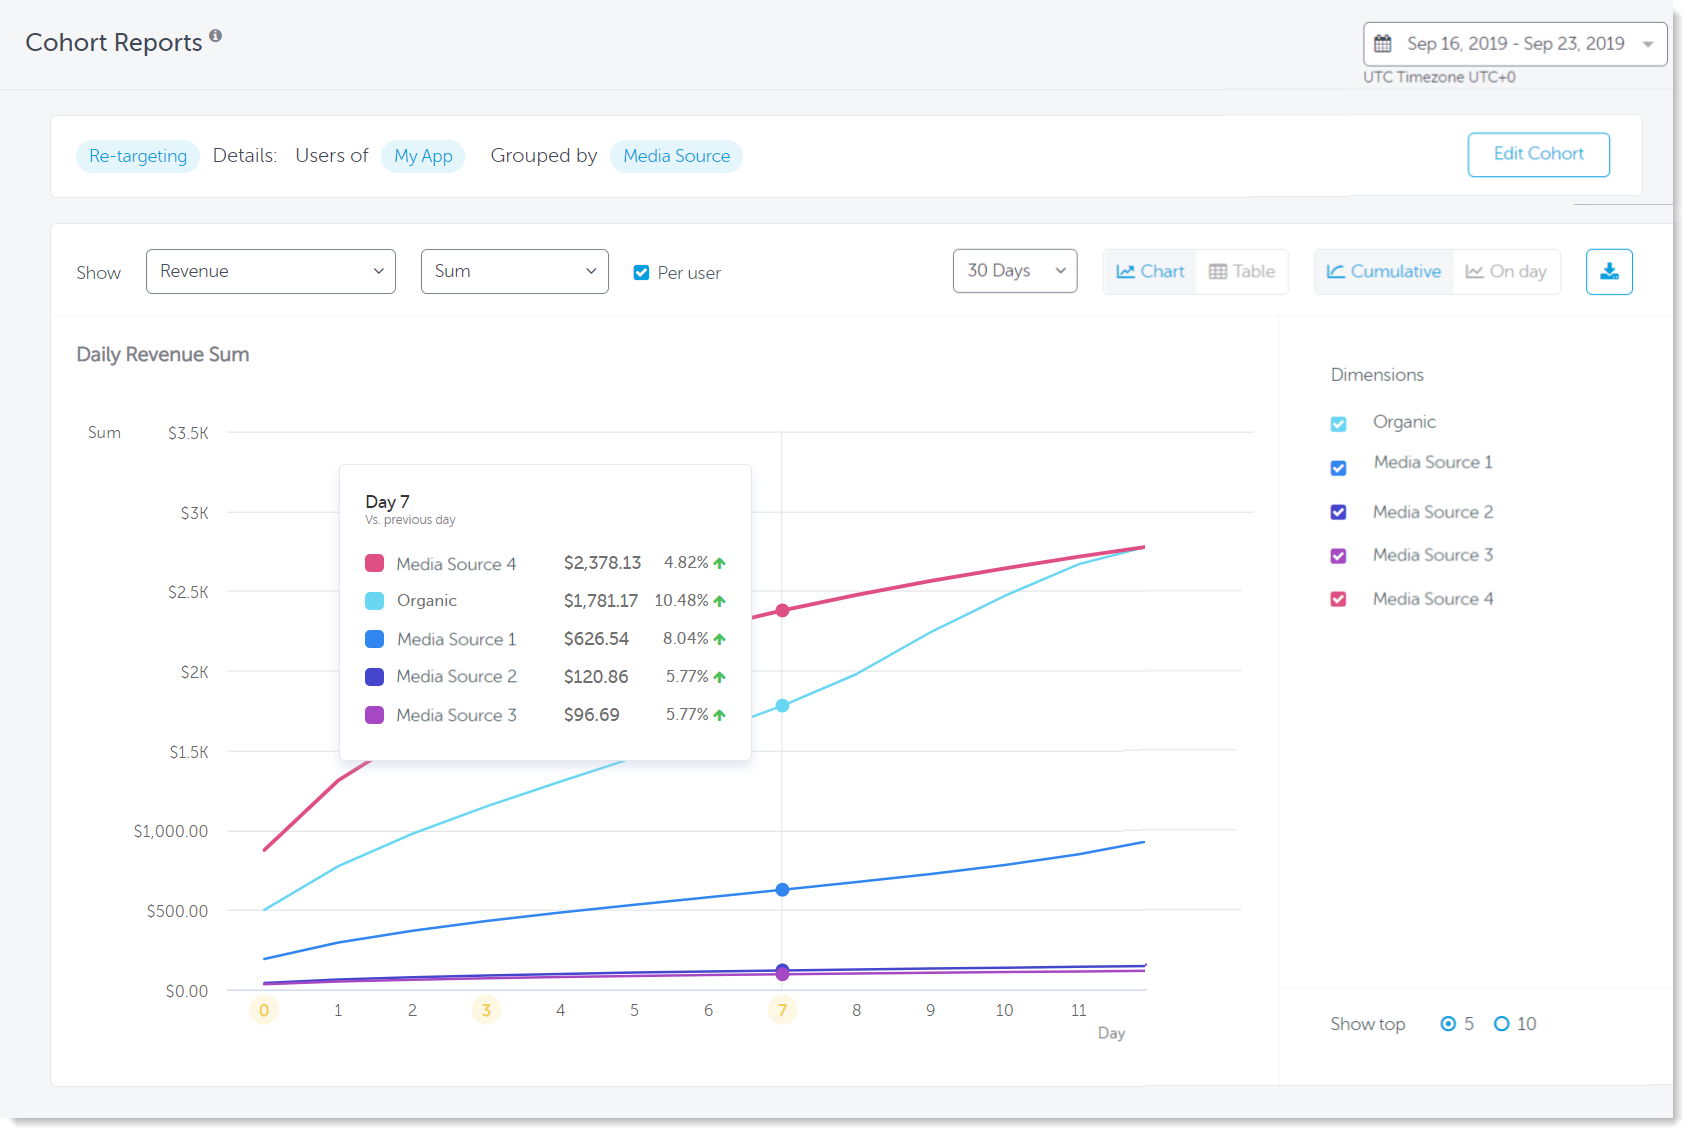This screenshot has width=1691, height=1136.
Task: Uncheck the Media Source 2 dimension
Action: pos(1339,512)
